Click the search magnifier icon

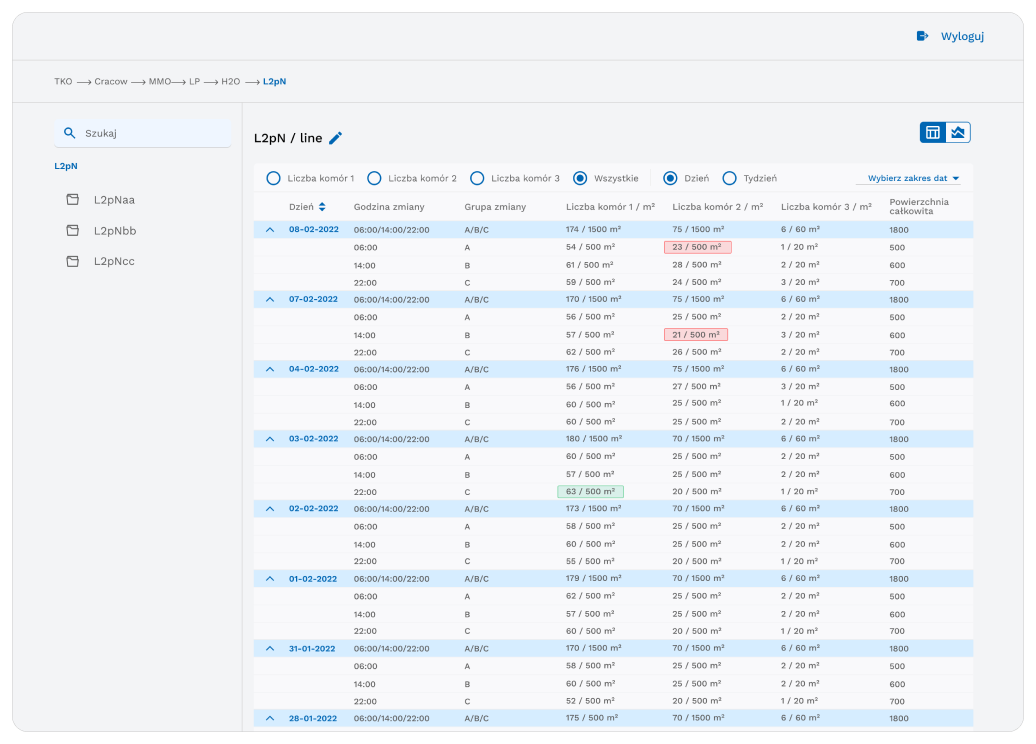click(70, 132)
